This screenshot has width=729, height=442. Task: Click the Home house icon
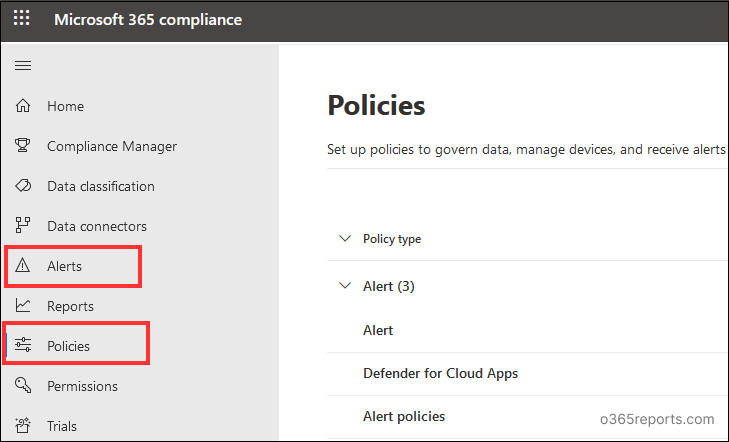(x=23, y=106)
